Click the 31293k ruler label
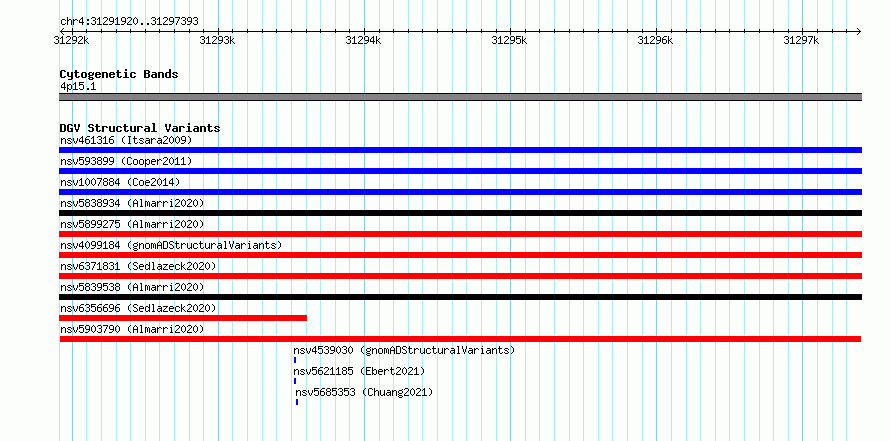 point(217,40)
